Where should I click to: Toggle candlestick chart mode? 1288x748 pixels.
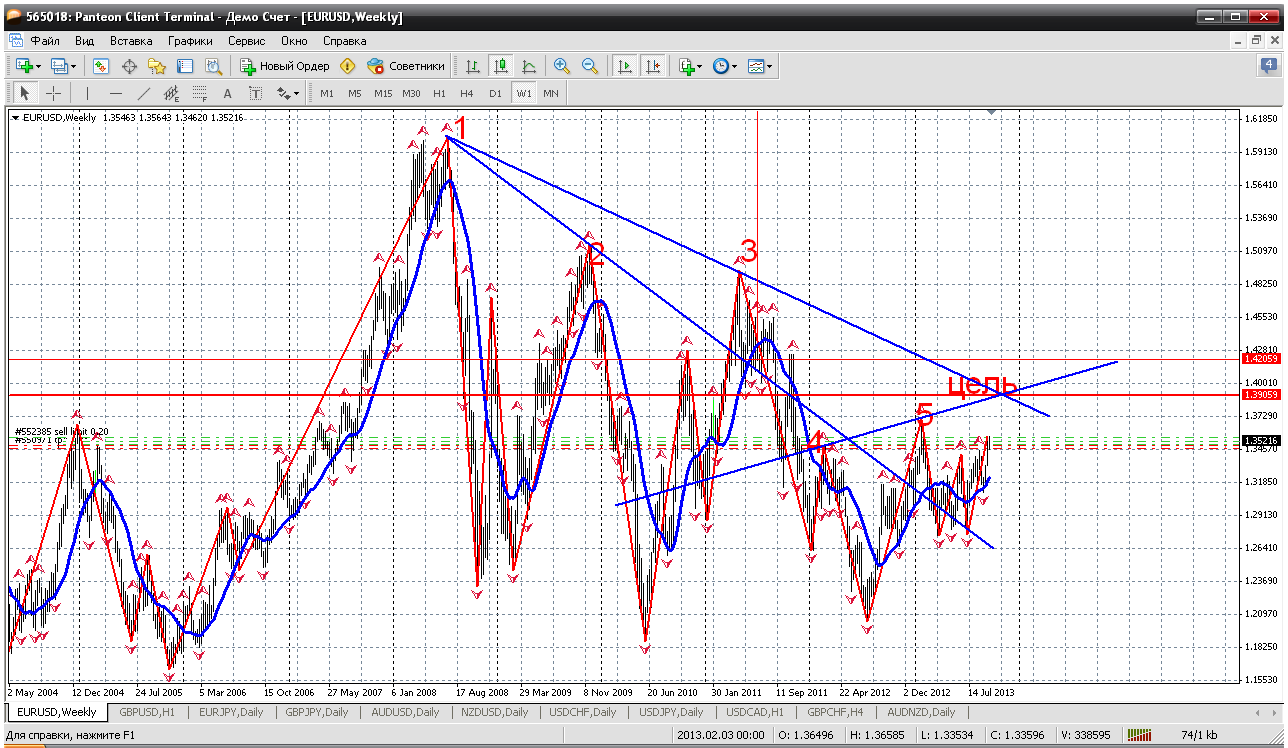tap(500, 66)
